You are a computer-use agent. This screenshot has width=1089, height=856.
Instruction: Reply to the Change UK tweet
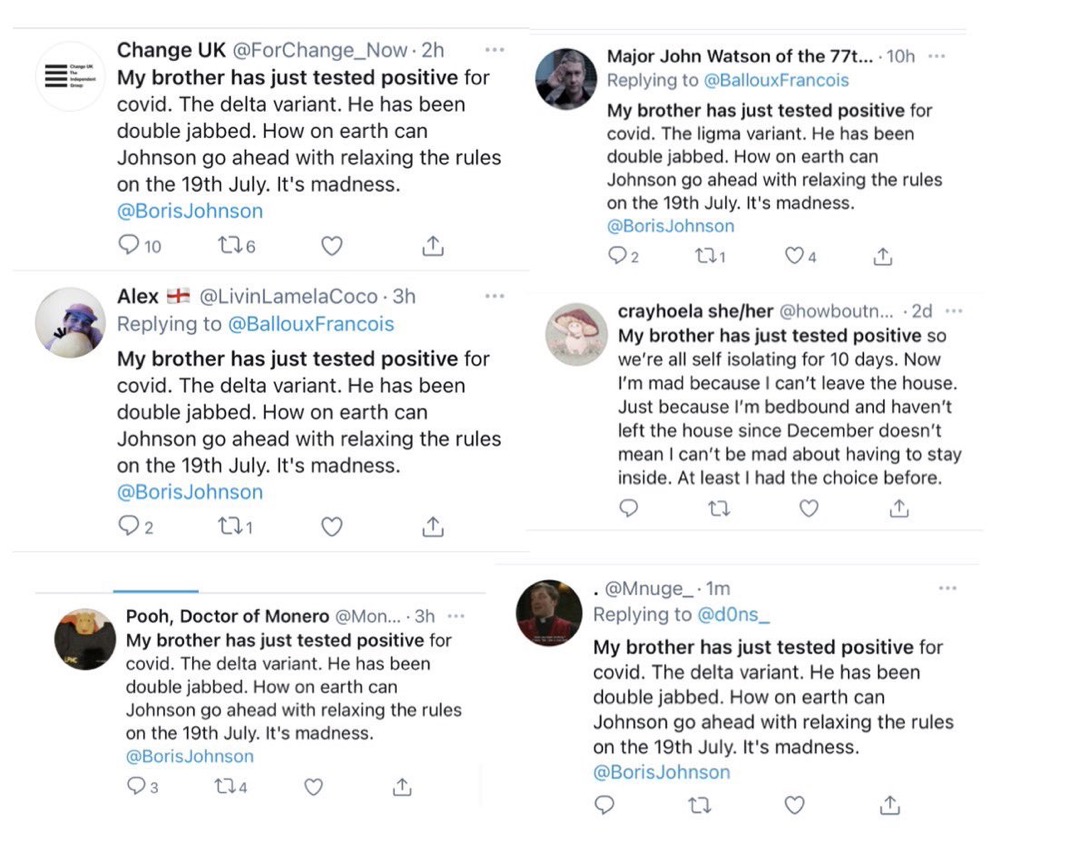[x=129, y=246]
